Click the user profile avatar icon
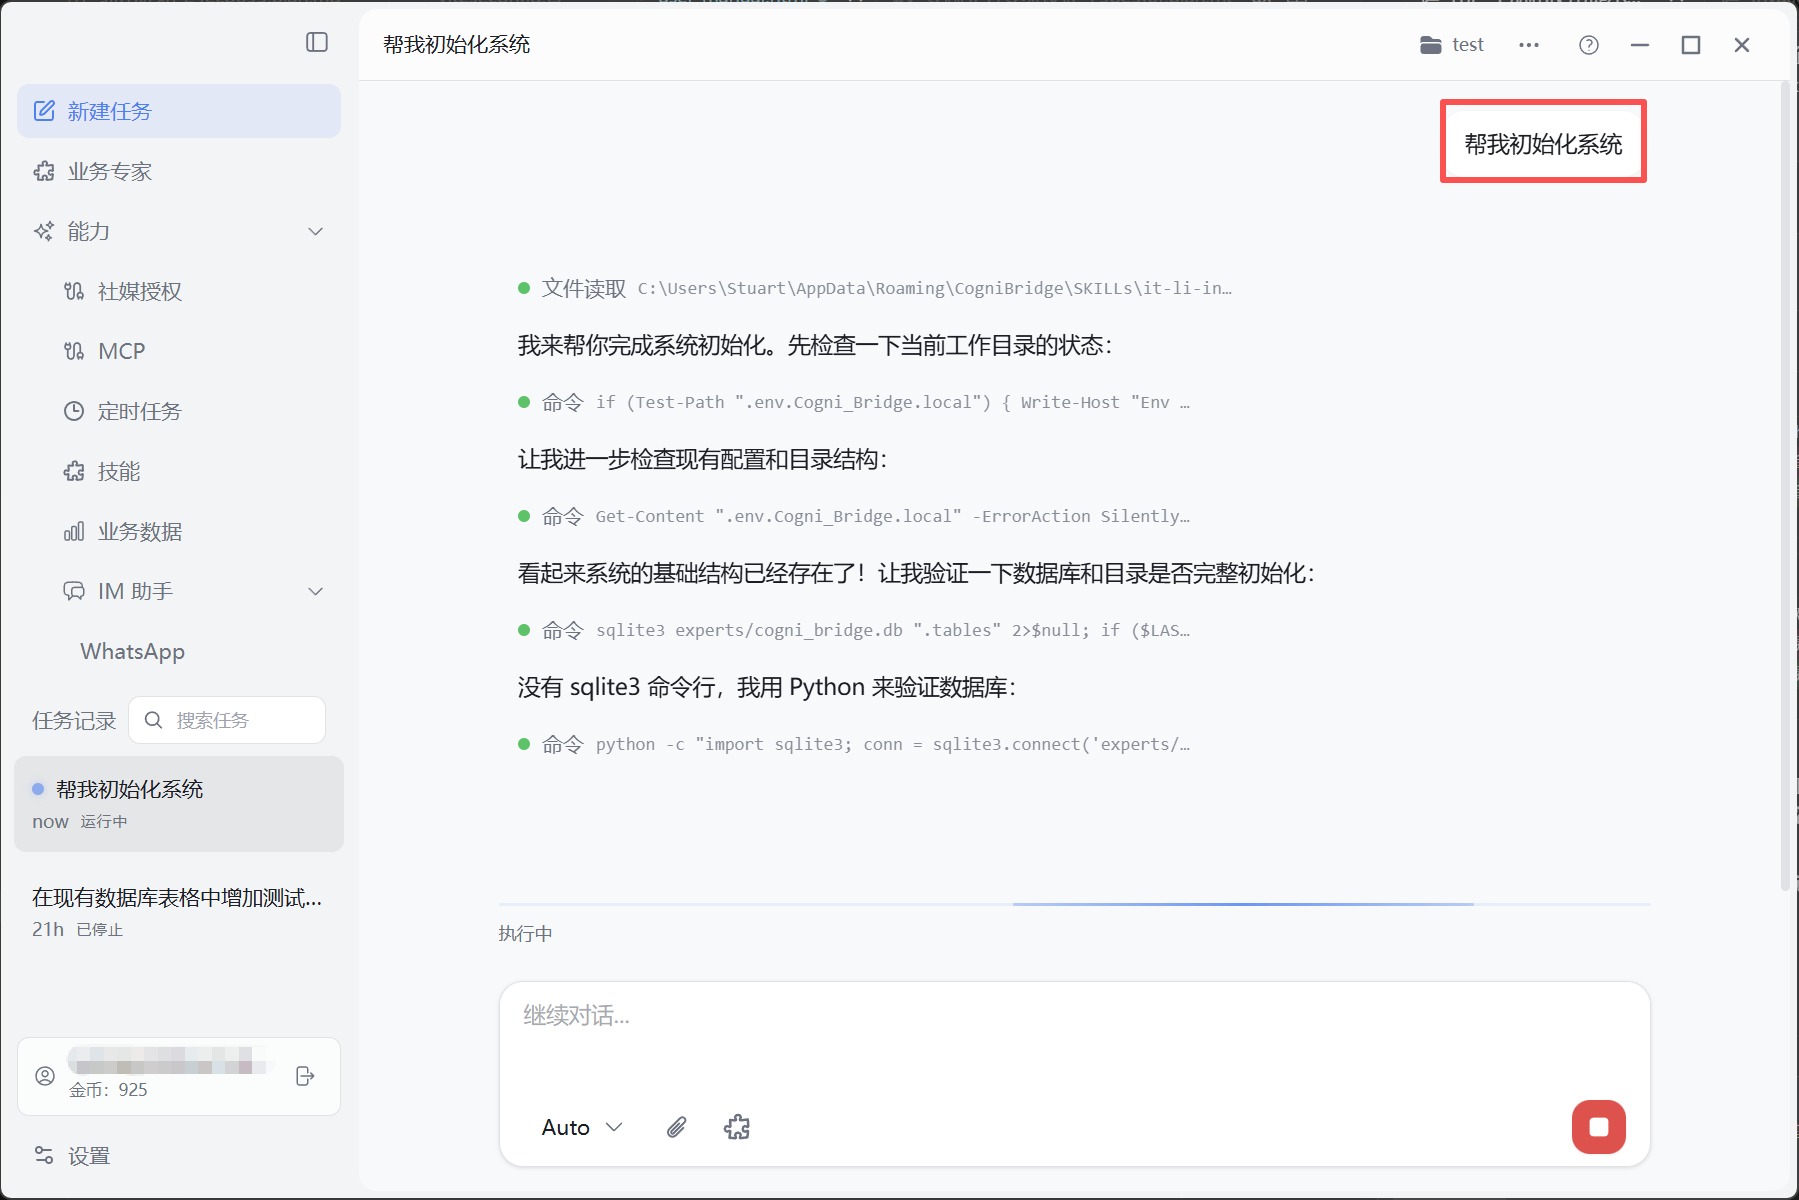Viewport: 1799px width, 1200px height. click(45, 1076)
